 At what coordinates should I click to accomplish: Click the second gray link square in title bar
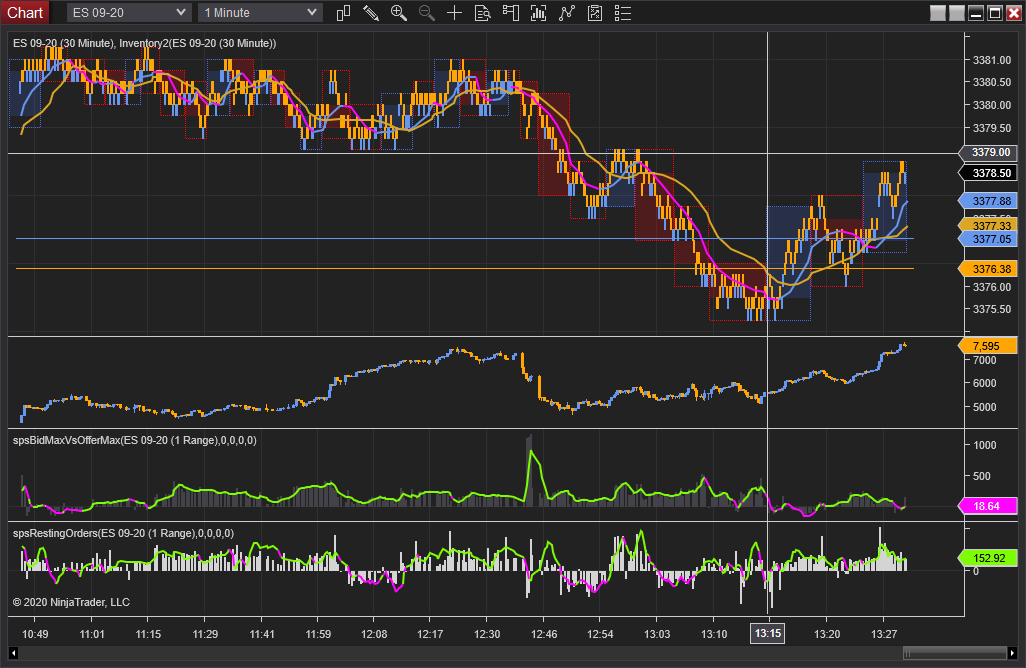(957, 13)
